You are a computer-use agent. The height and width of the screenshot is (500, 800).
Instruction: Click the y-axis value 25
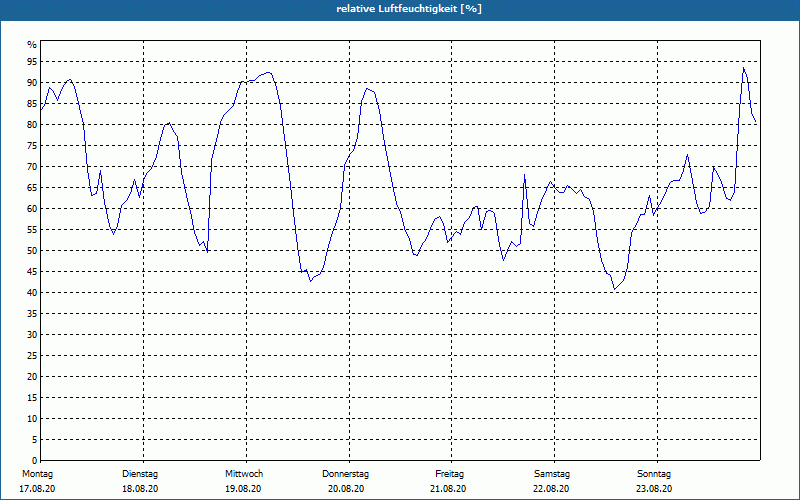[x=32, y=356]
